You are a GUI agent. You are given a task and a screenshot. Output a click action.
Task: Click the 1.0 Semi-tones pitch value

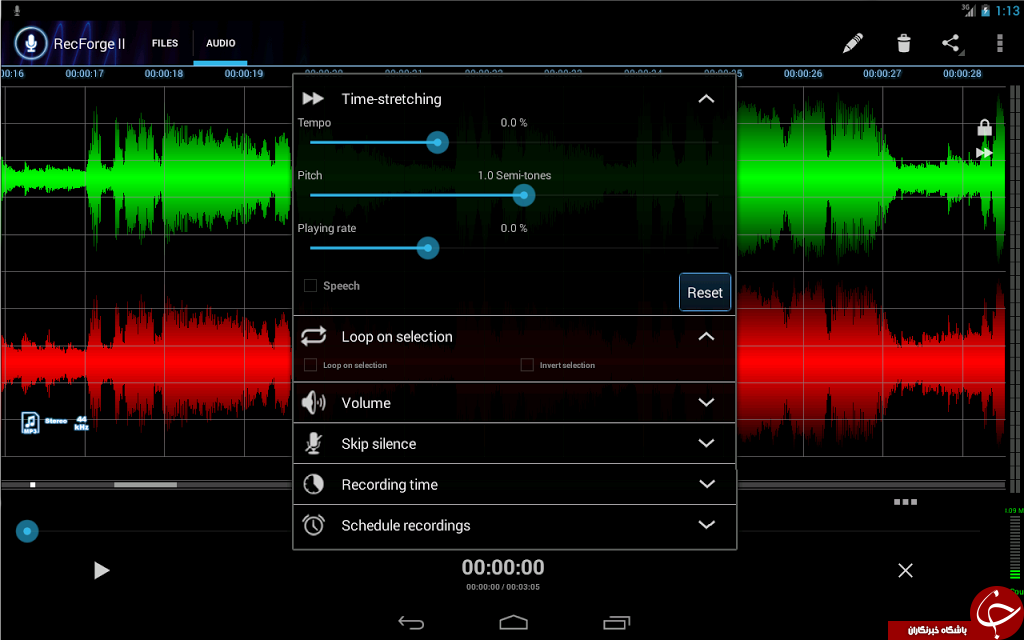tap(514, 175)
